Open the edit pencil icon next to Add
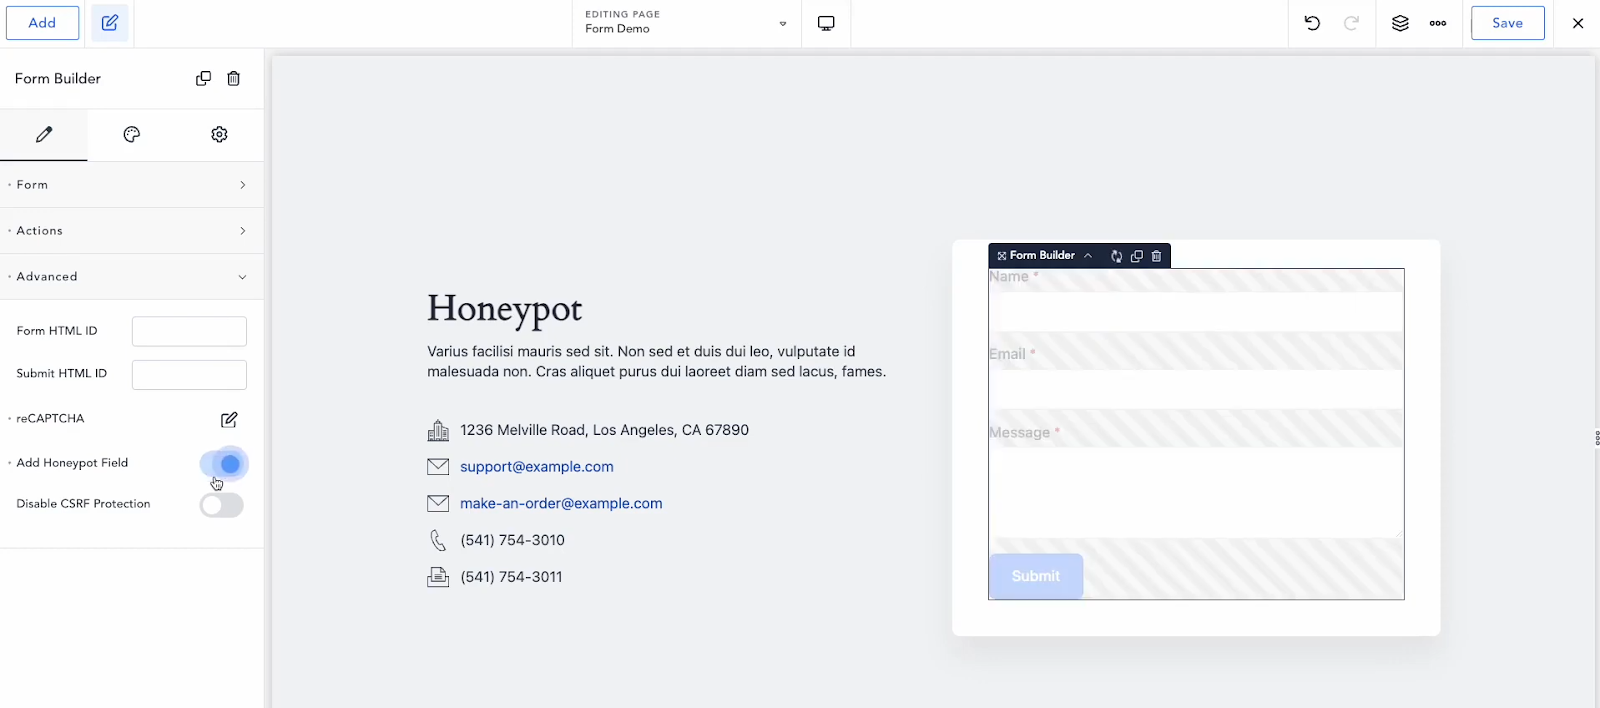1600x708 pixels. coord(110,23)
